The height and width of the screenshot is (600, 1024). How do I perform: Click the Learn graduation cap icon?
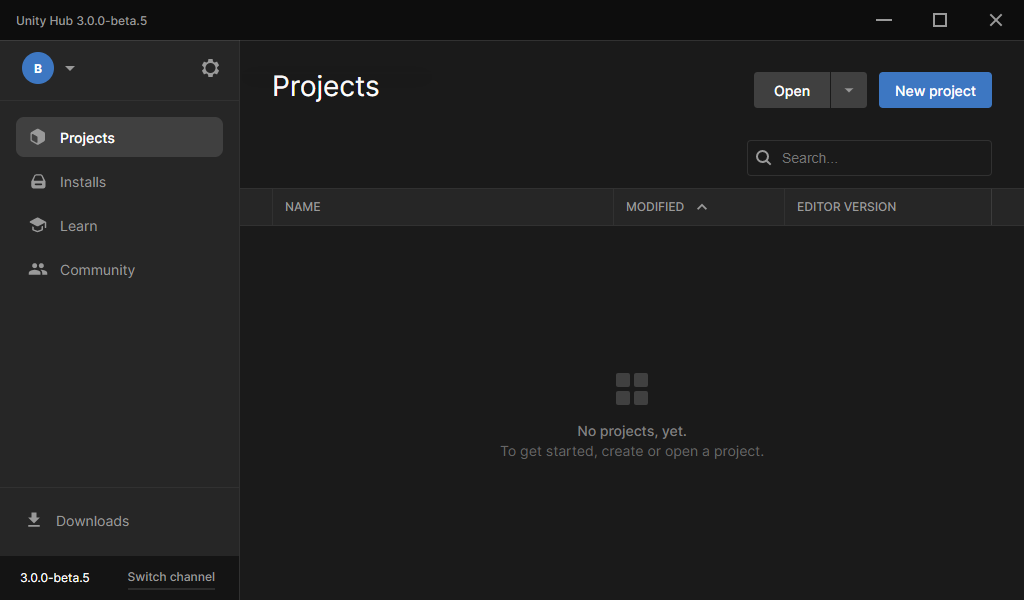click(38, 225)
